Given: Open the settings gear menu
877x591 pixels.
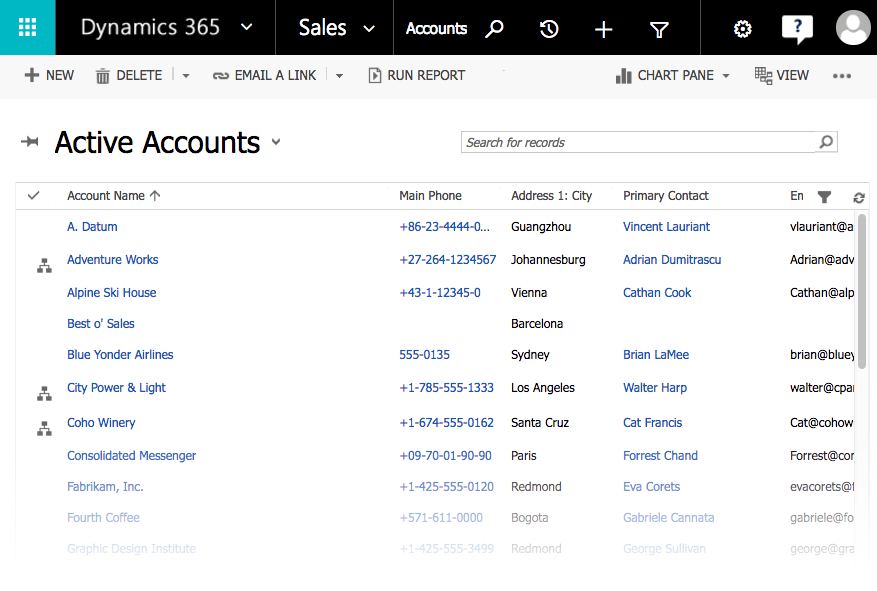Looking at the screenshot, I should click(x=742, y=29).
